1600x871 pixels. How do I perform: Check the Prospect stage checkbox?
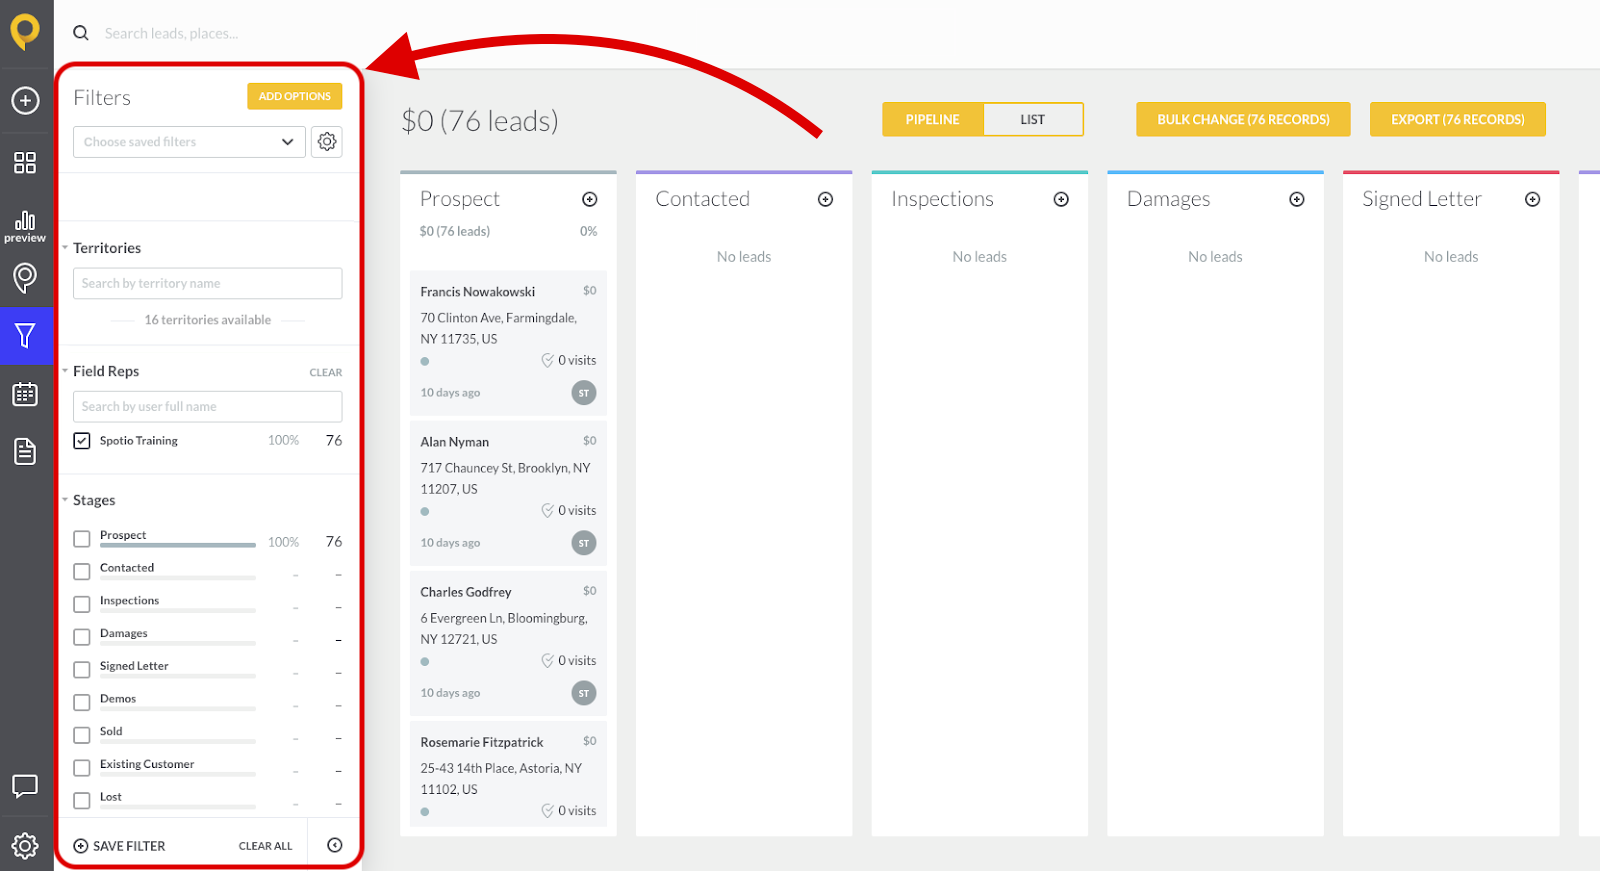click(82, 539)
